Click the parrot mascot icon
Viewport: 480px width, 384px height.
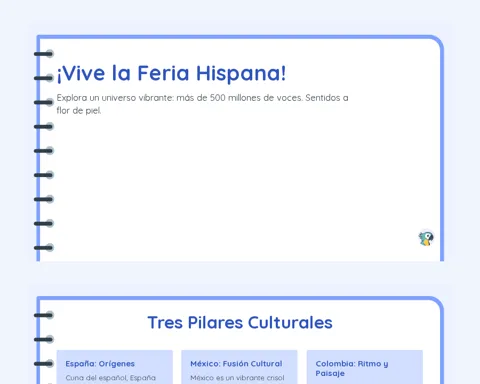(426, 238)
